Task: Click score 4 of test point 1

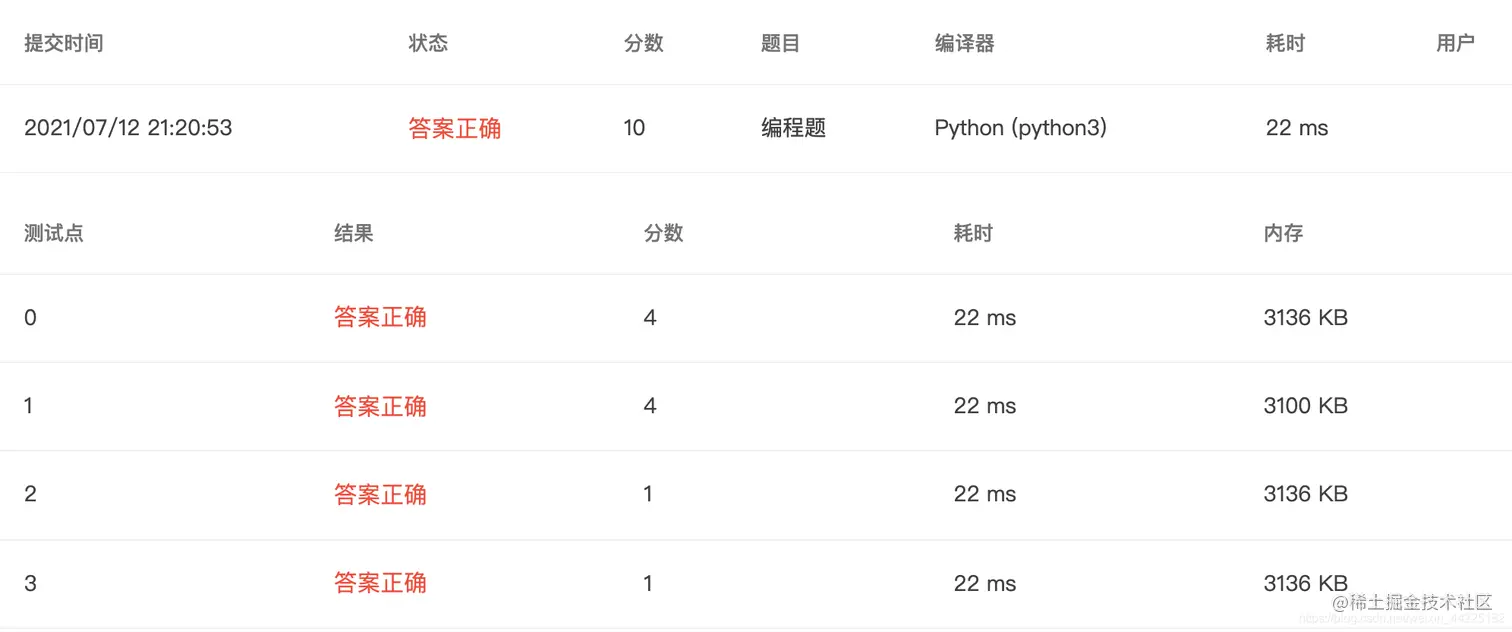Action: (x=650, y=406)
